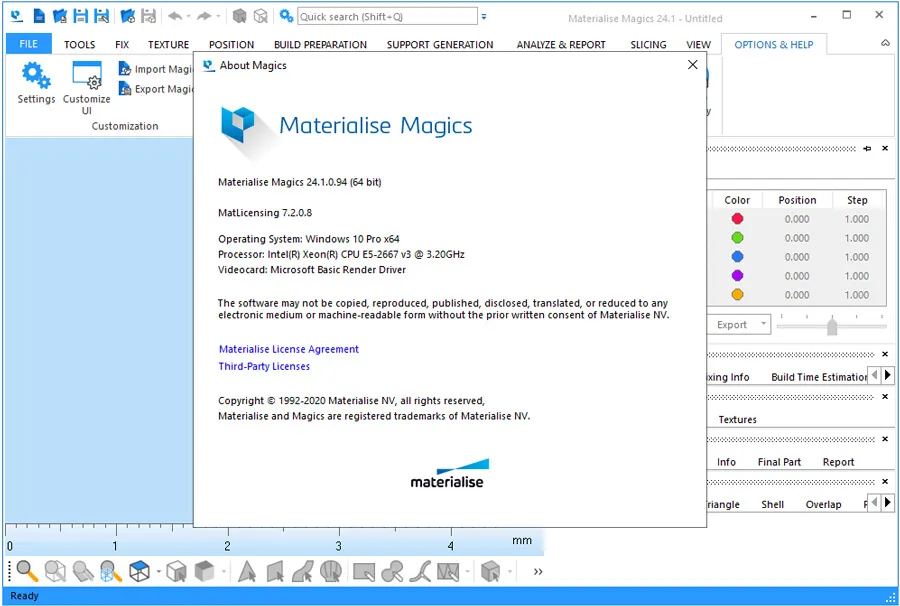This screenshot has width=900, height=606.
Task: Import part via the blue folder-with-clock icon
Action: (127, 16)
